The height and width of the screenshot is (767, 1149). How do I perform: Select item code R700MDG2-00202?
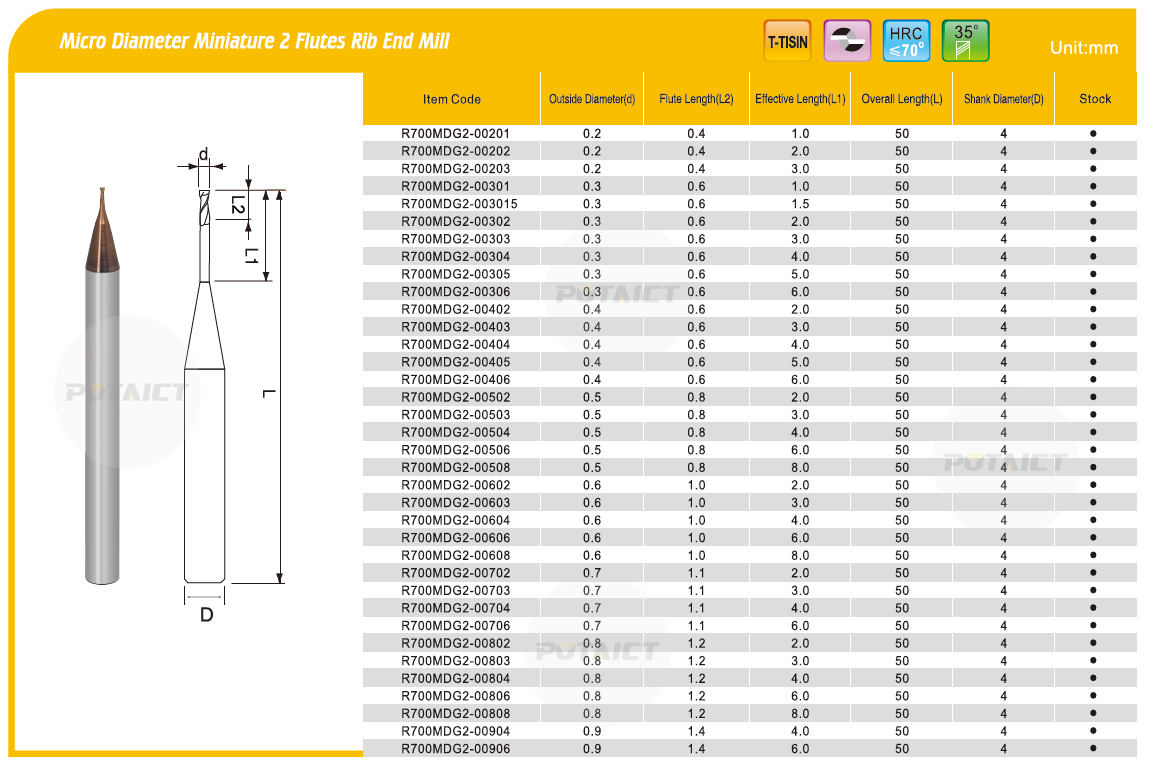[x=455, y=151]
